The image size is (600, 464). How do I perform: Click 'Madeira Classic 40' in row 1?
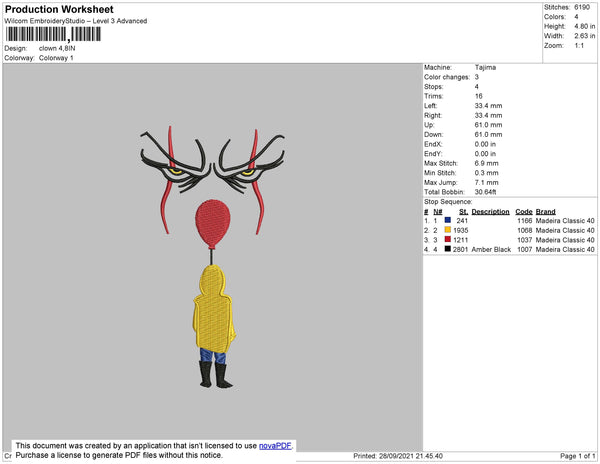[x=565, y=221]
